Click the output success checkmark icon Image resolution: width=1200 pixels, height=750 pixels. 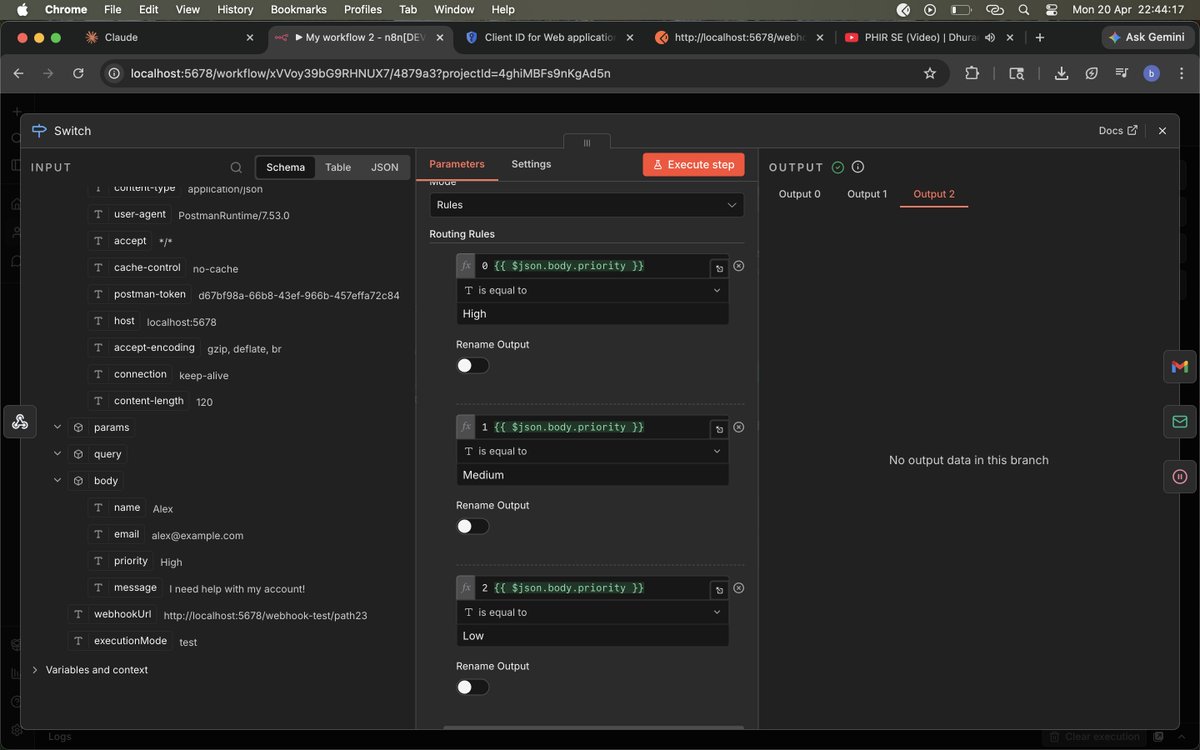(838, 167)
